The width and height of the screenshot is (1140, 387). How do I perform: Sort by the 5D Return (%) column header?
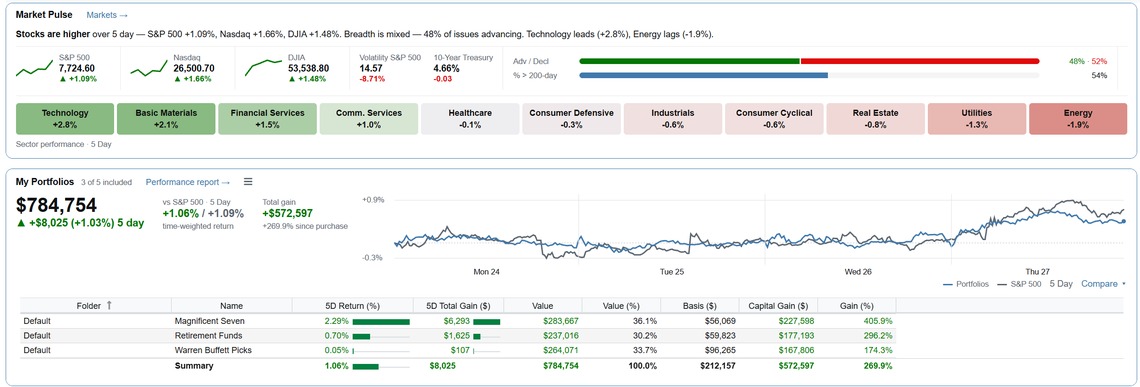(x=352, y=306)
